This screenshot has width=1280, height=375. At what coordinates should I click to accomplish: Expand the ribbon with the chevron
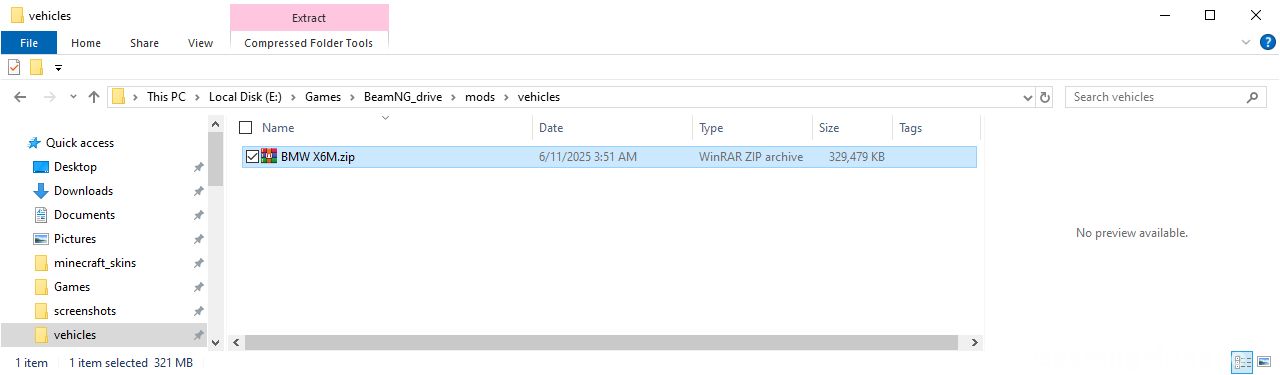[1245, 43]
